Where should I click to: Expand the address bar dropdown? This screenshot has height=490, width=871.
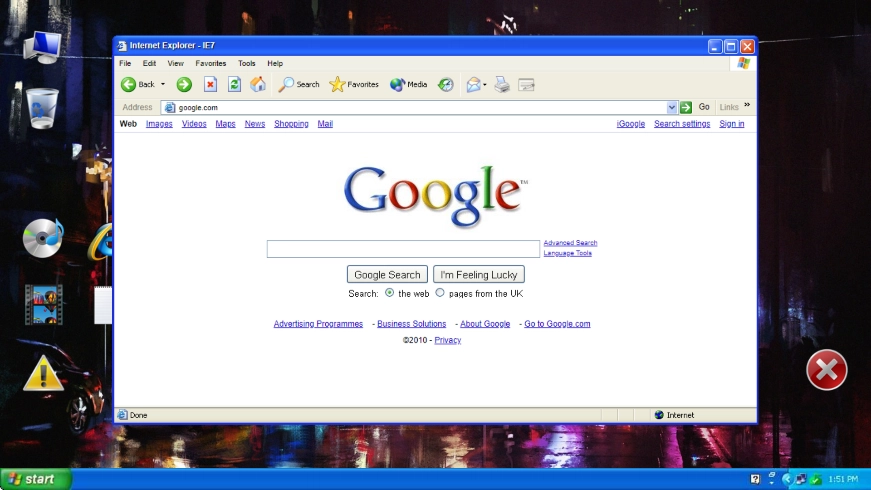[672, 107]
